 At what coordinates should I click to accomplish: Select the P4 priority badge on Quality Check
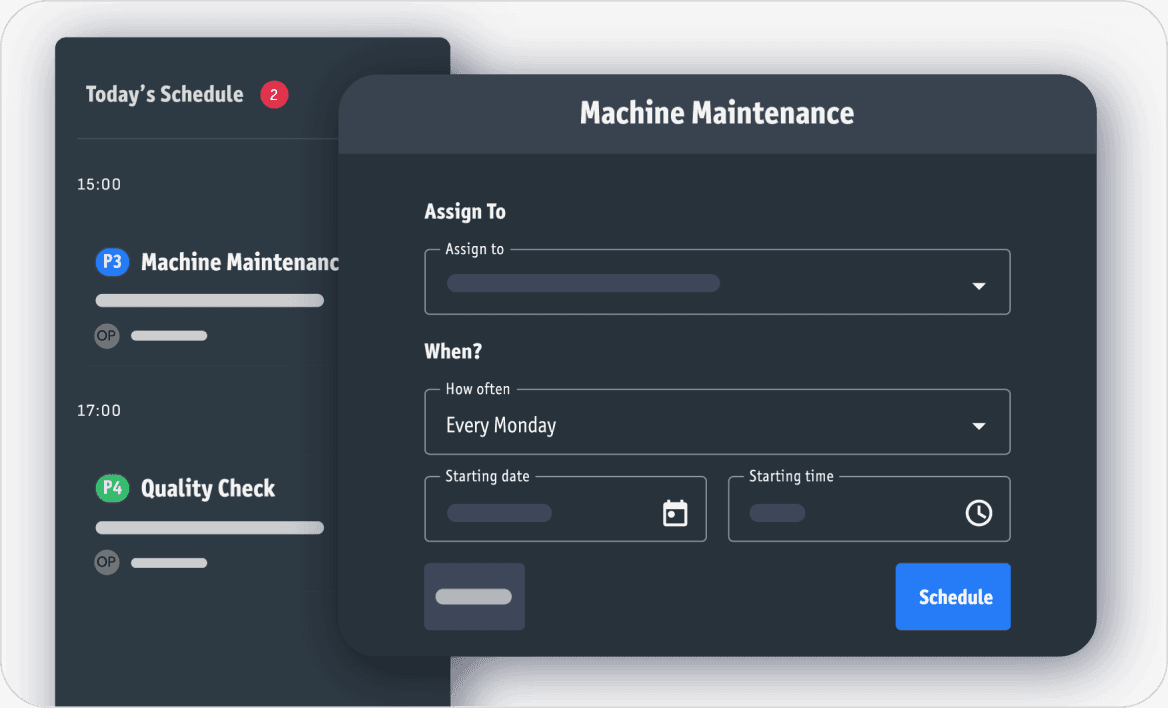click(x=111, y=488)
